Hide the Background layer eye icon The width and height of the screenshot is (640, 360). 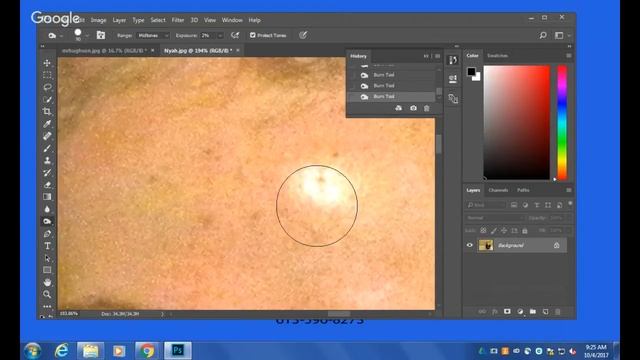pos(469,245)
